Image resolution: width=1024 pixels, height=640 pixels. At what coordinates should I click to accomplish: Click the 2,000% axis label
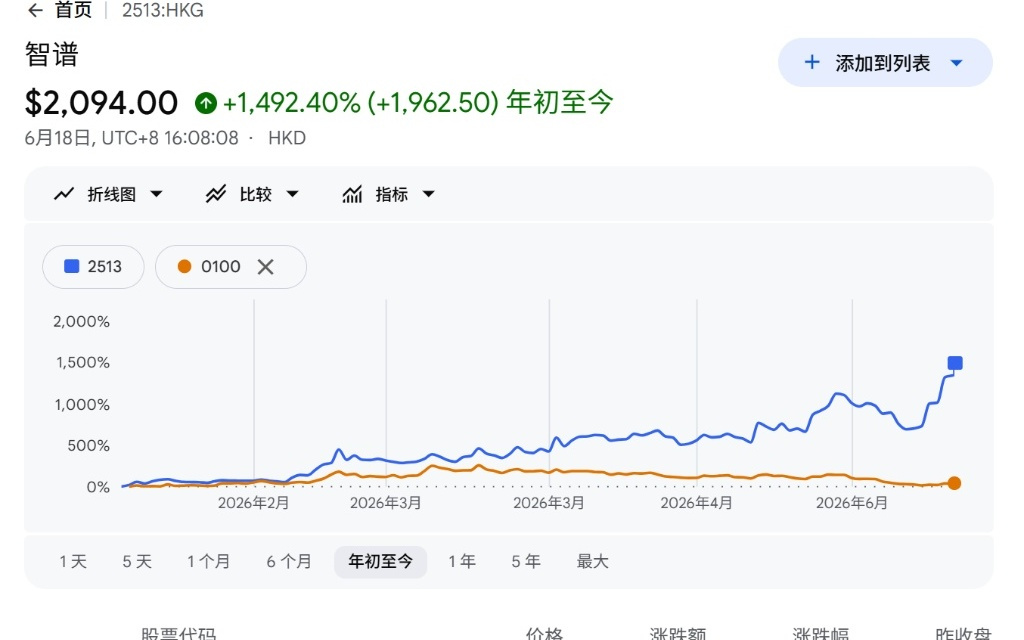pyautogui.click(x=82, y=321)
